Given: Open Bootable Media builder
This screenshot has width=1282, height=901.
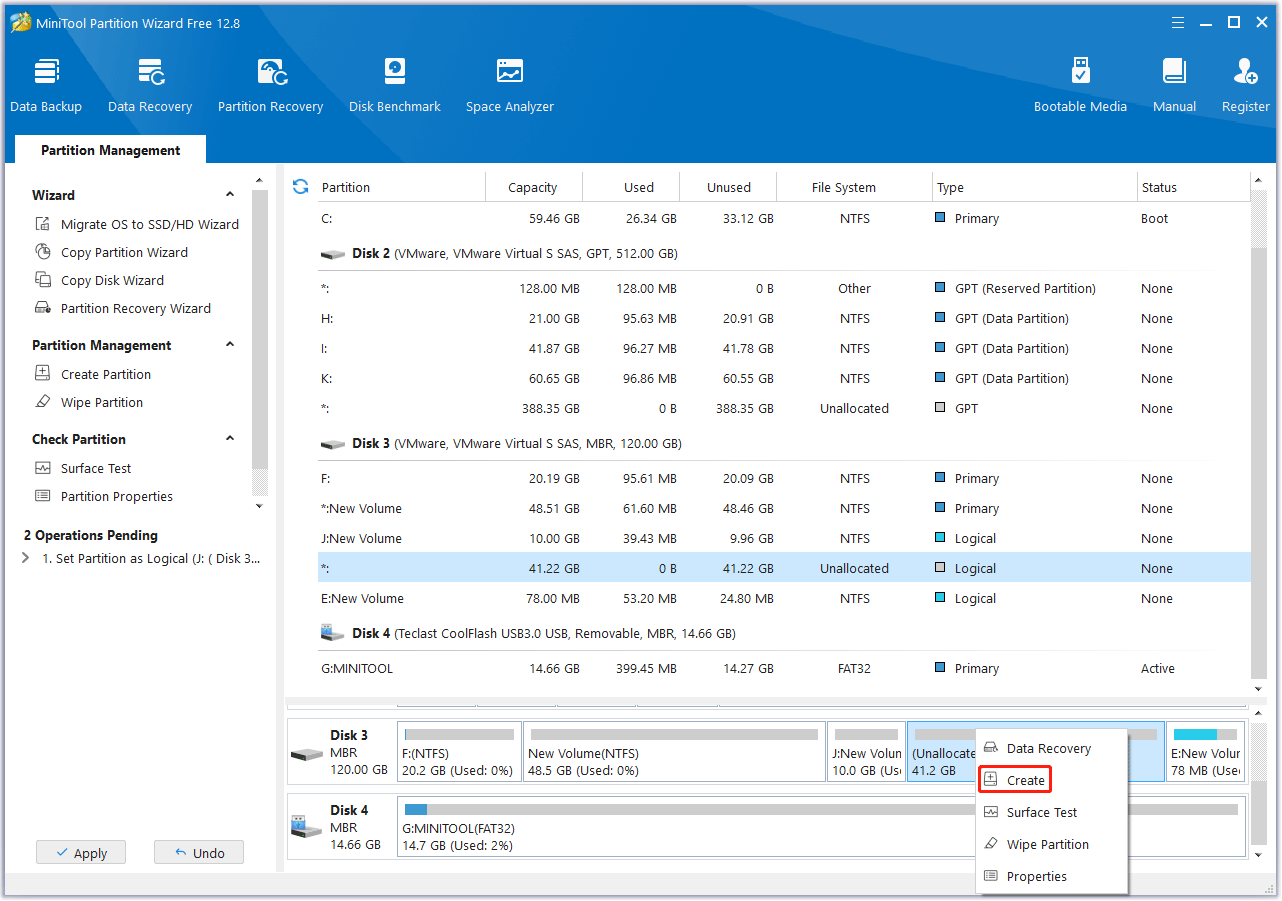Looking at the screenshot, I should (1080, 85).
